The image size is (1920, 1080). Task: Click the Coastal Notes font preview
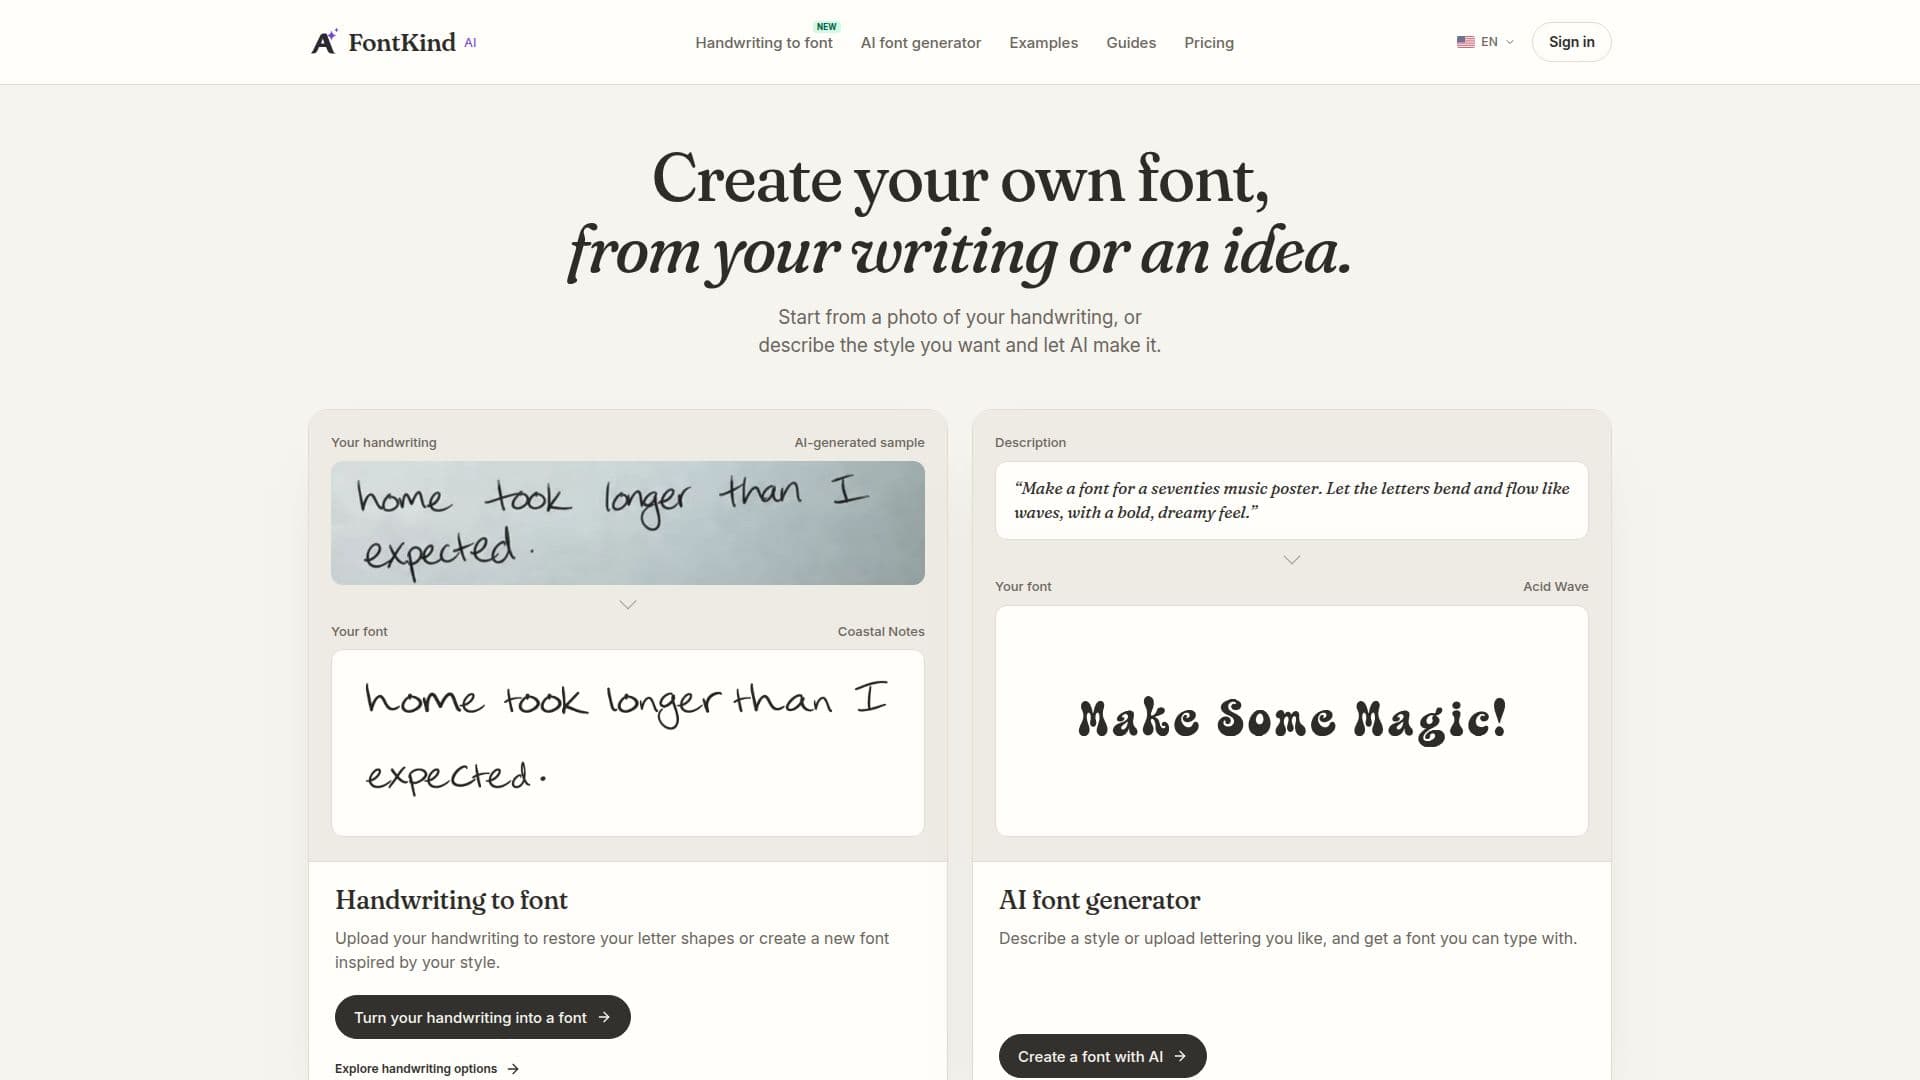(628, 743)
